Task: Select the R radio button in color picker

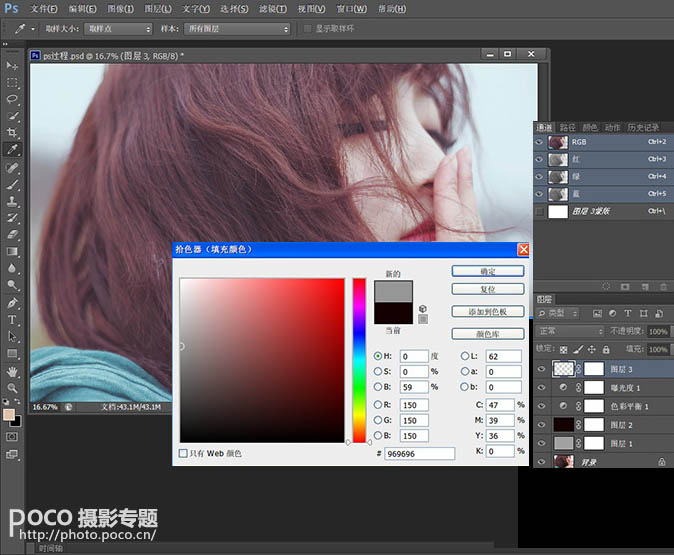Action: 377,406
